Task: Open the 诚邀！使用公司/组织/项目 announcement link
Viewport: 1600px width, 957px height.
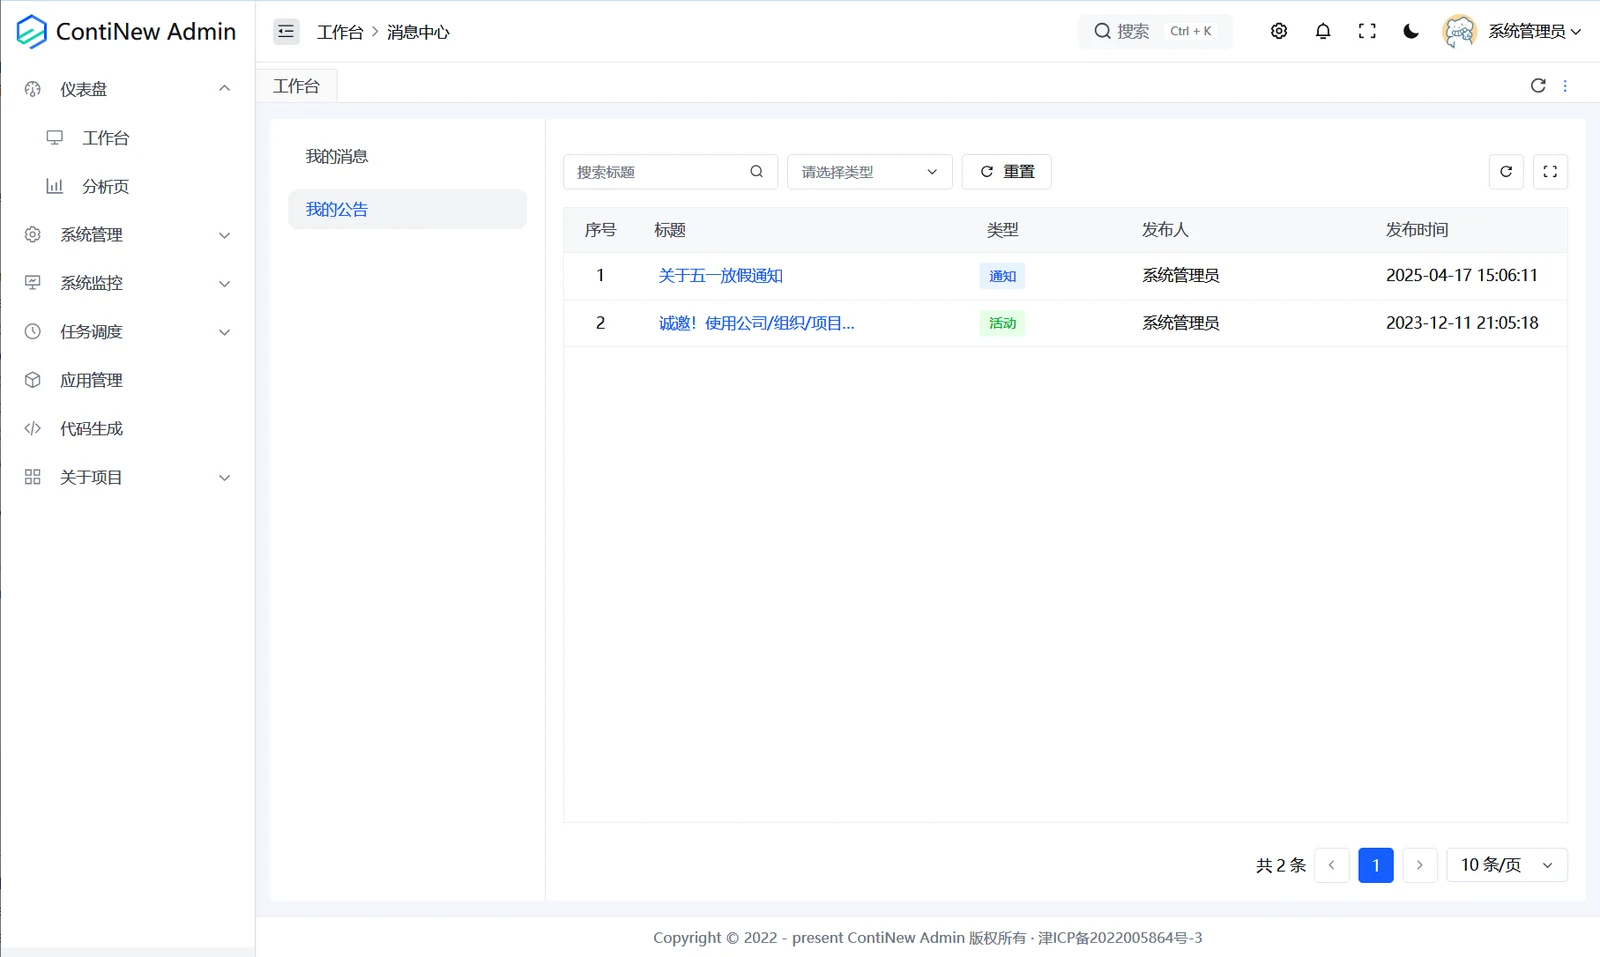Action: pyautogui.click(x=756, y=323)
